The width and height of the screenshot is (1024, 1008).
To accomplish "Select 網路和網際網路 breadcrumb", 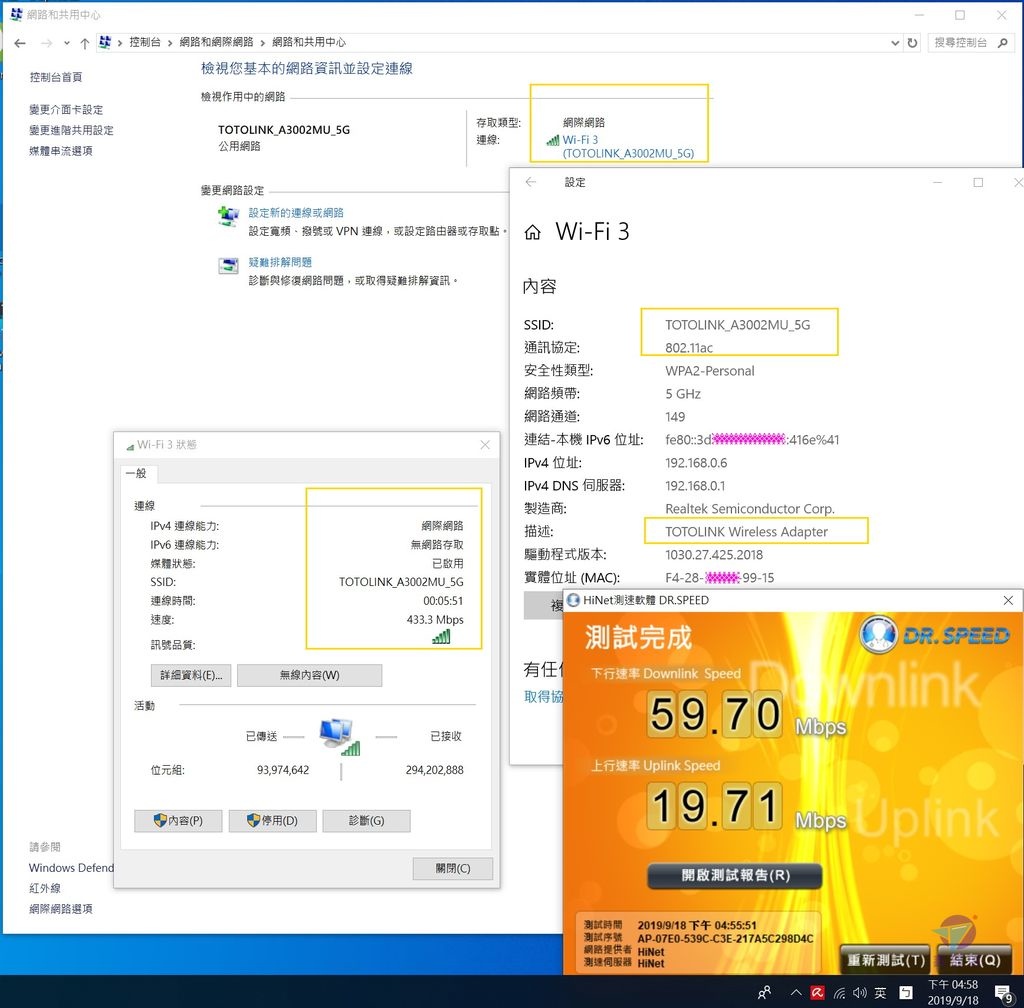I will tap(216, 42).
